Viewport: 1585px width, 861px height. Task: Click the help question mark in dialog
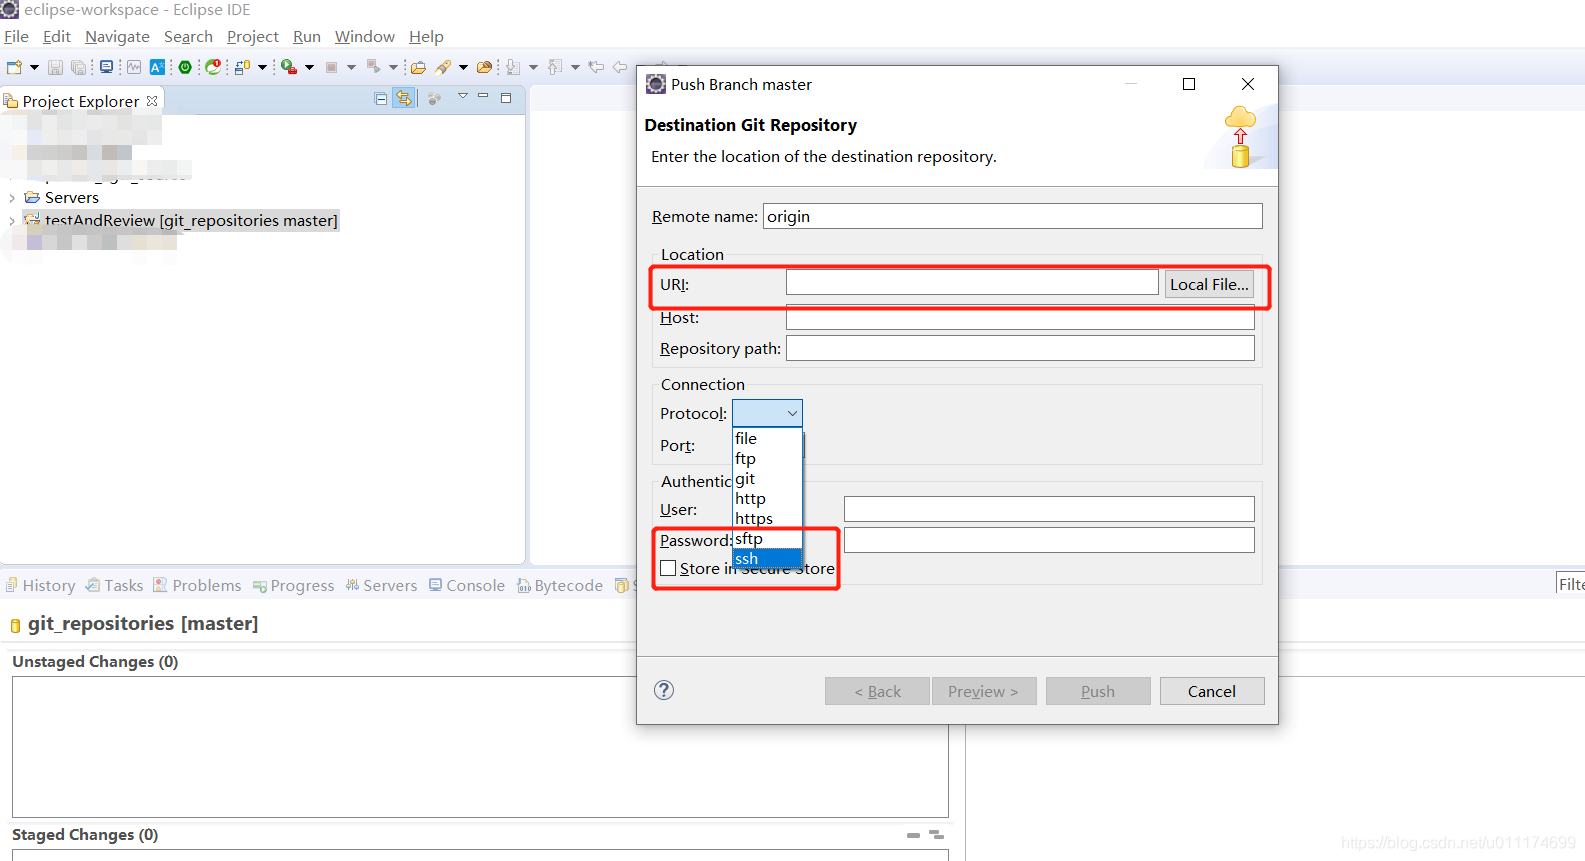pyautogui.click(x=664, y=690)
